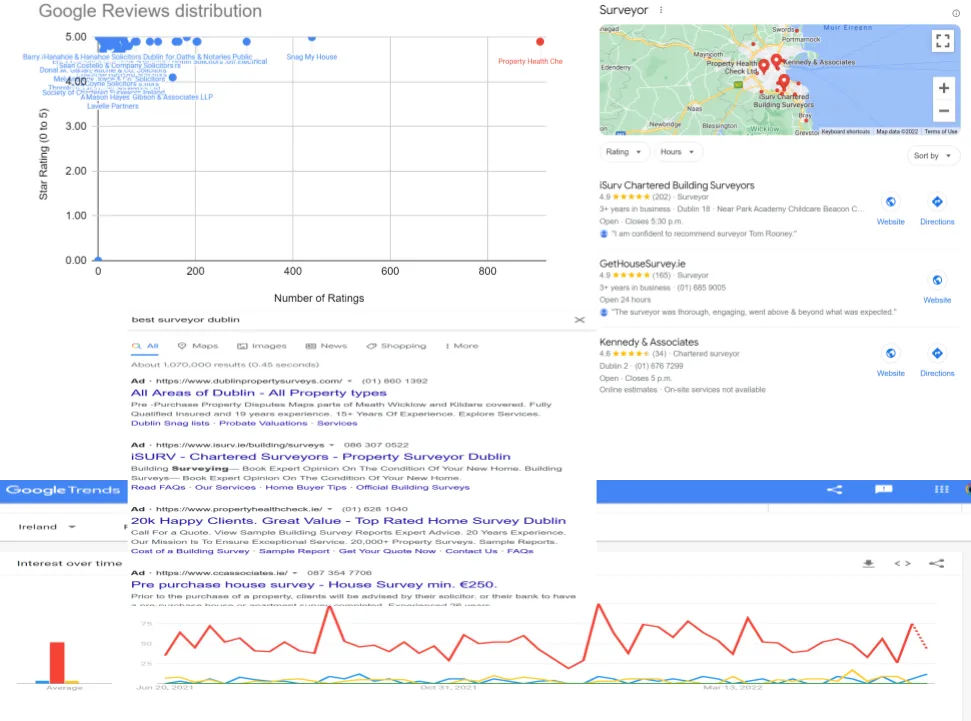The image size is (971, 721).
Task: Zoom in the map with plus button
Action: tap(943, 88)
